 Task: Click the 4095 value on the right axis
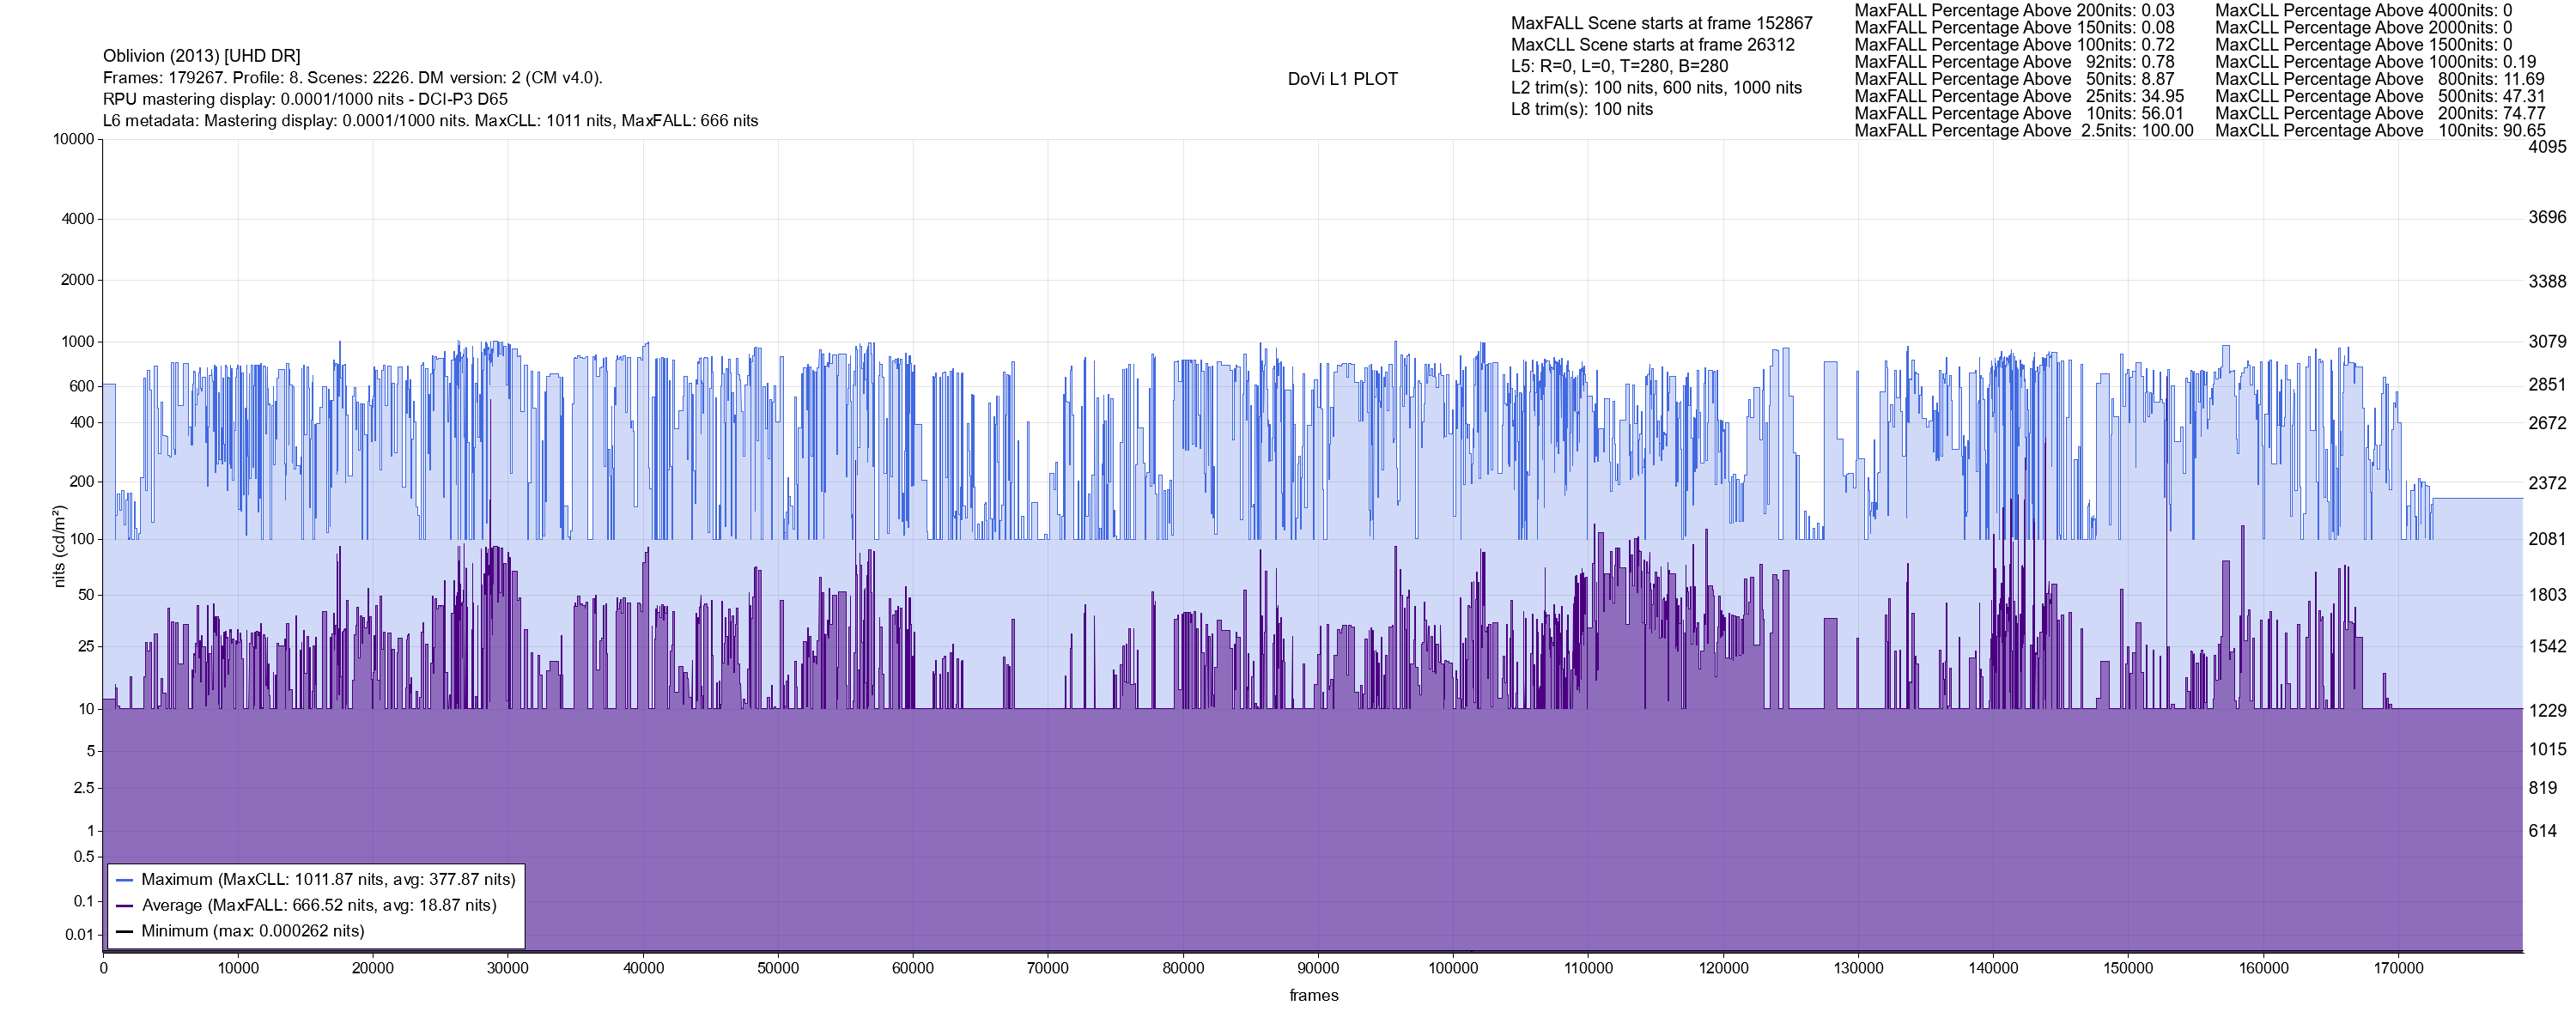(x=2546, y=147)
